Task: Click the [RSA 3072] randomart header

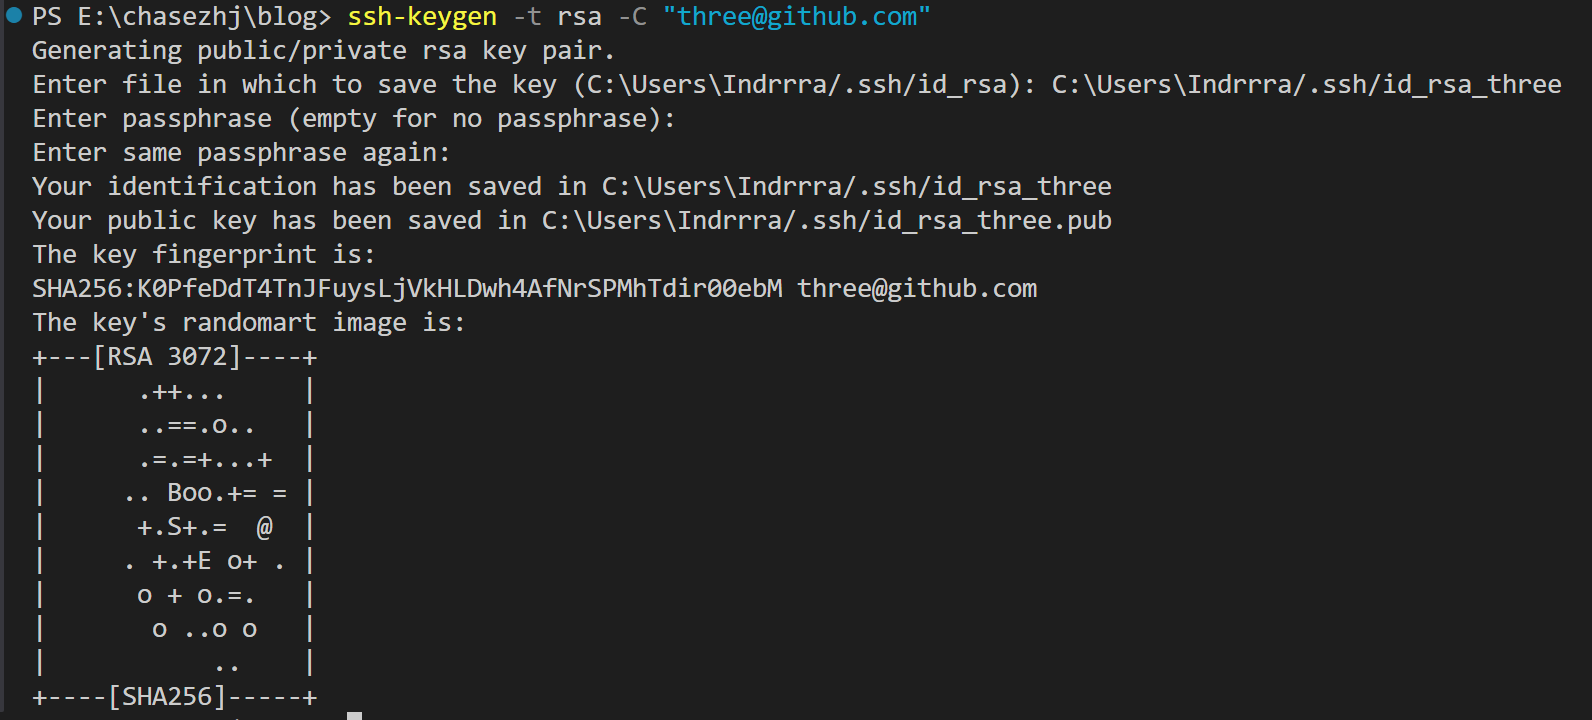Action: (167, 357)
